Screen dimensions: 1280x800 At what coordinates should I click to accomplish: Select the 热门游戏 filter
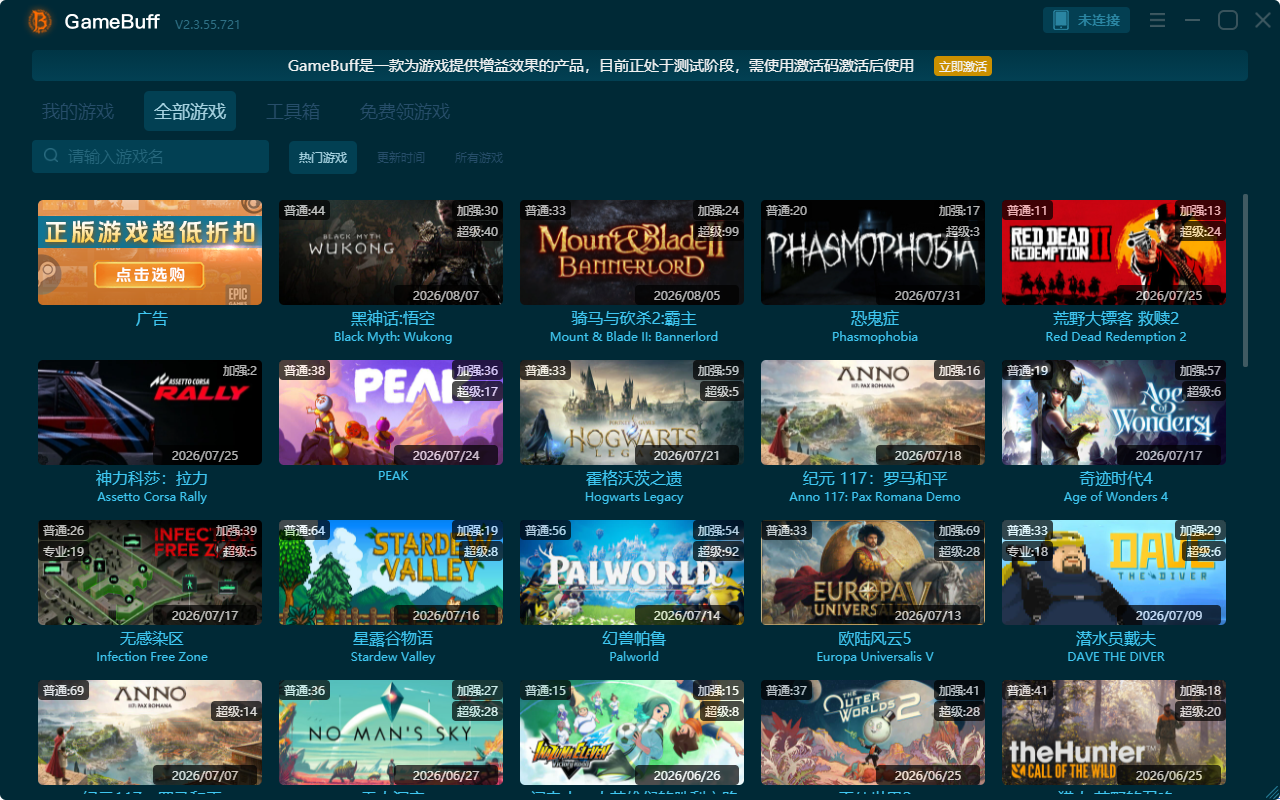323,158
